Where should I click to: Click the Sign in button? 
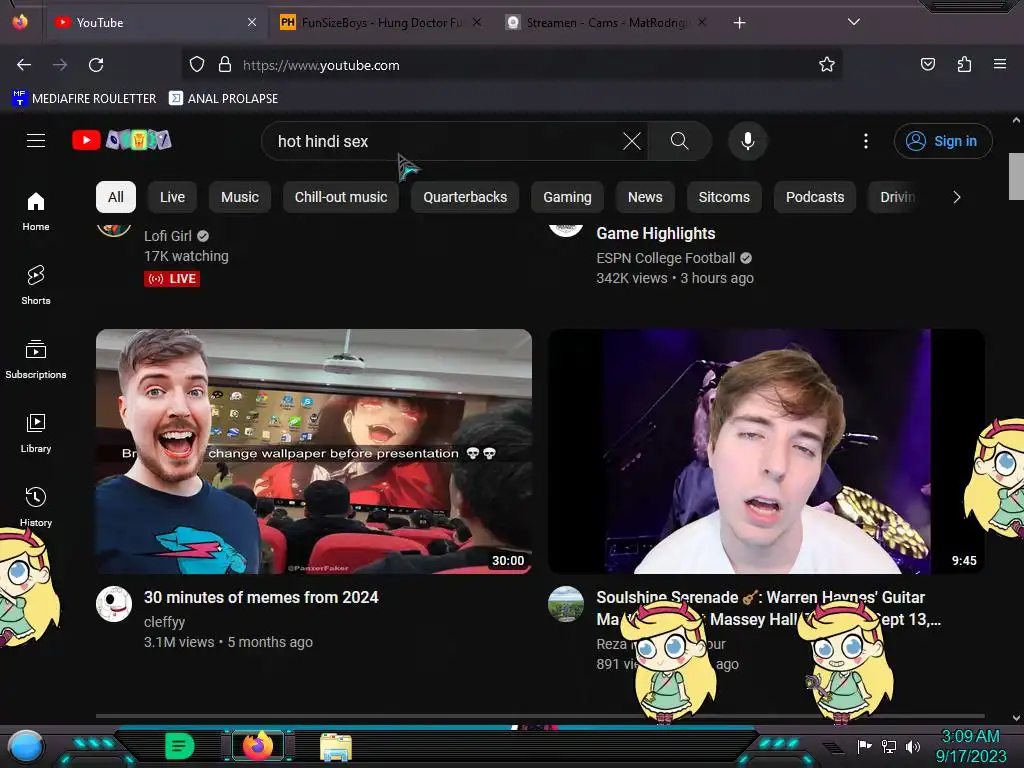943,141
